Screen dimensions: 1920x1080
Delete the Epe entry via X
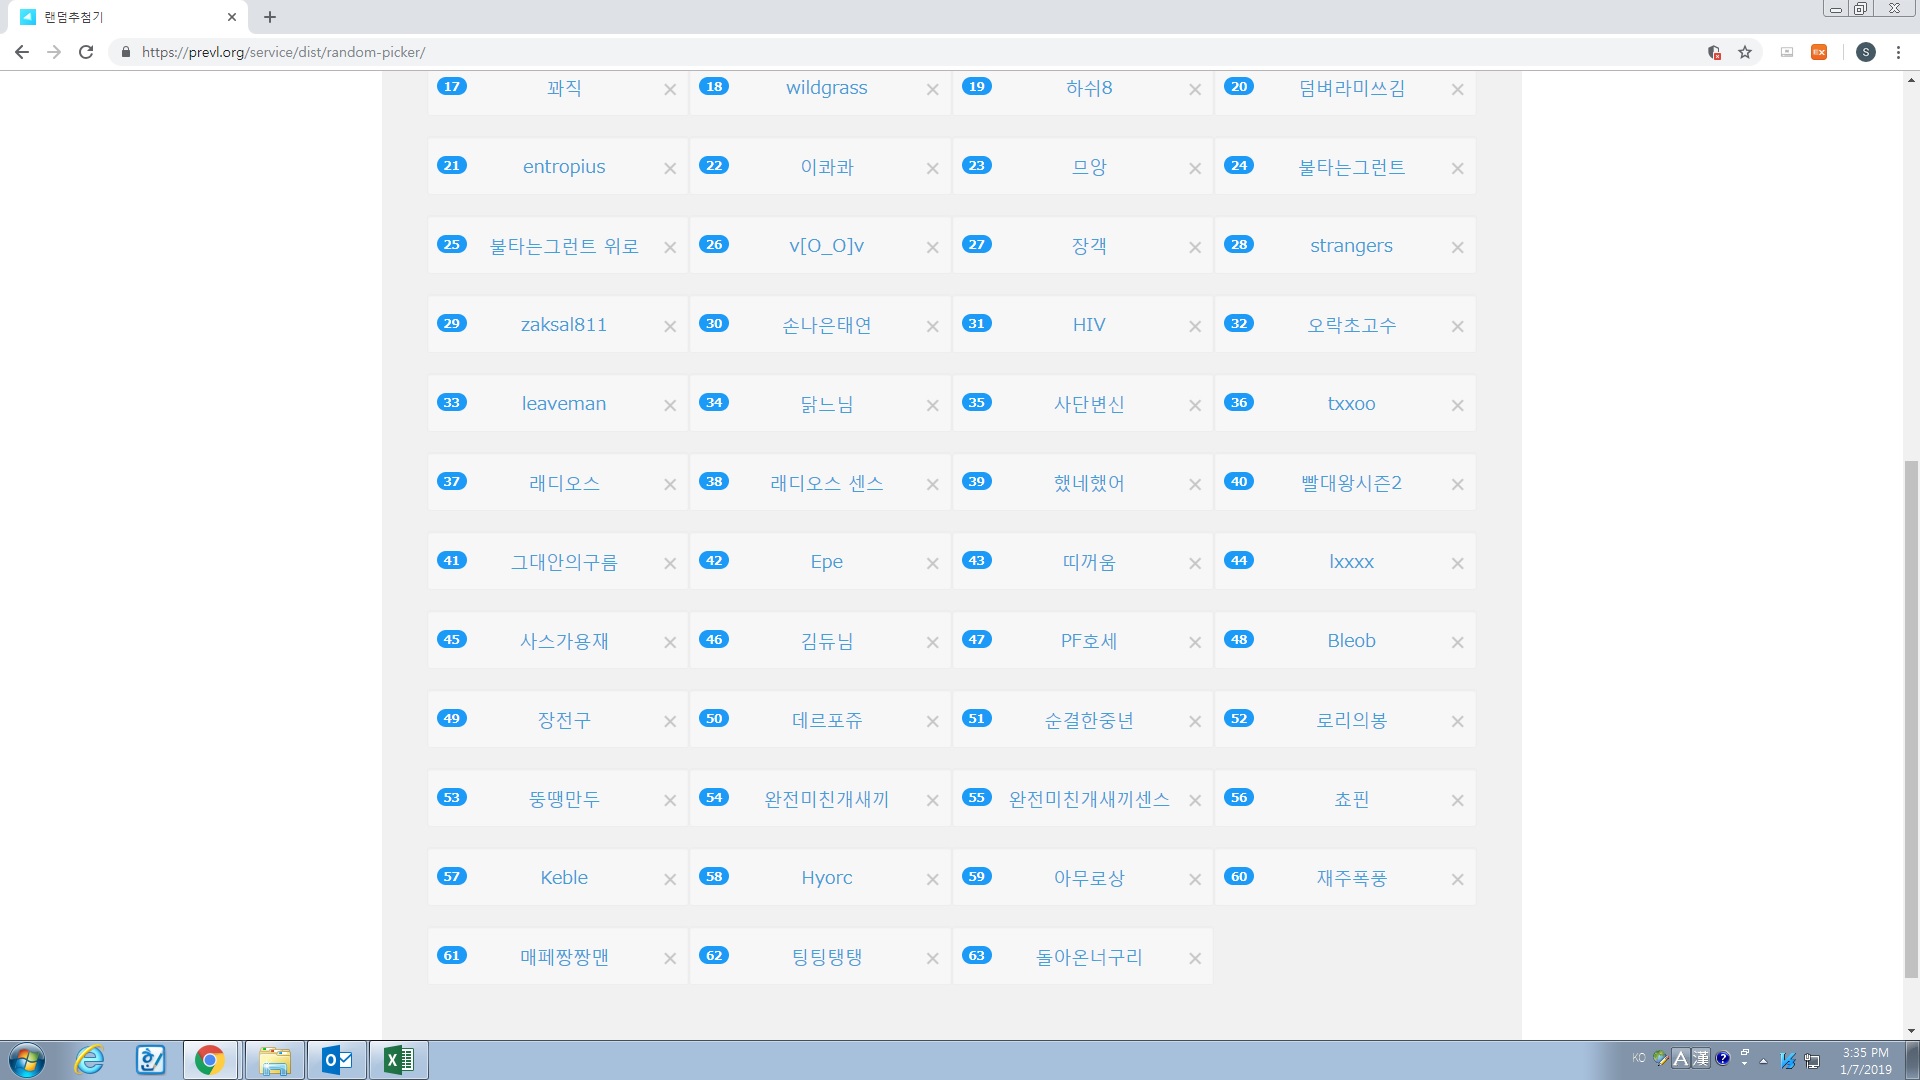click(x=932, y=564)
